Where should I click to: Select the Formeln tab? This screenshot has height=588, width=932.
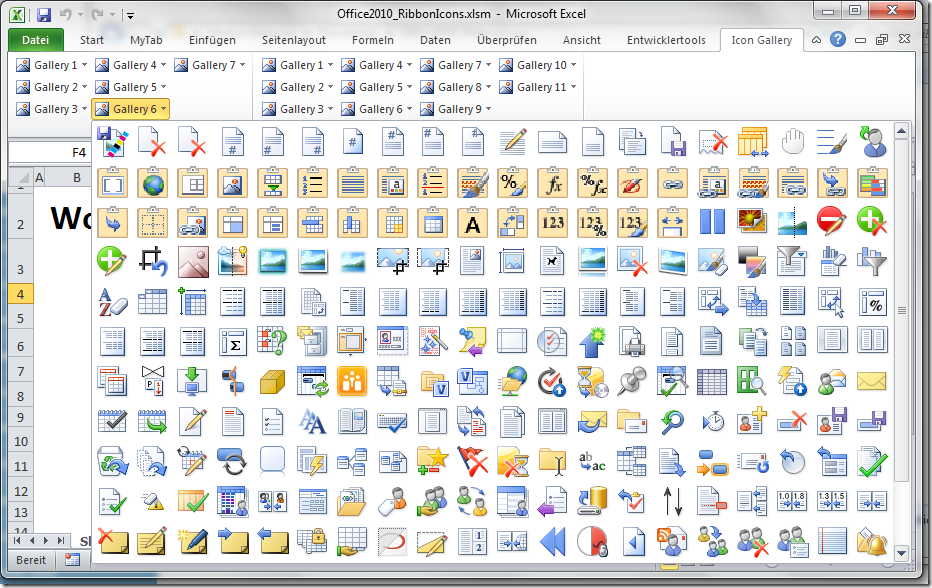click(x=373, y=40)
